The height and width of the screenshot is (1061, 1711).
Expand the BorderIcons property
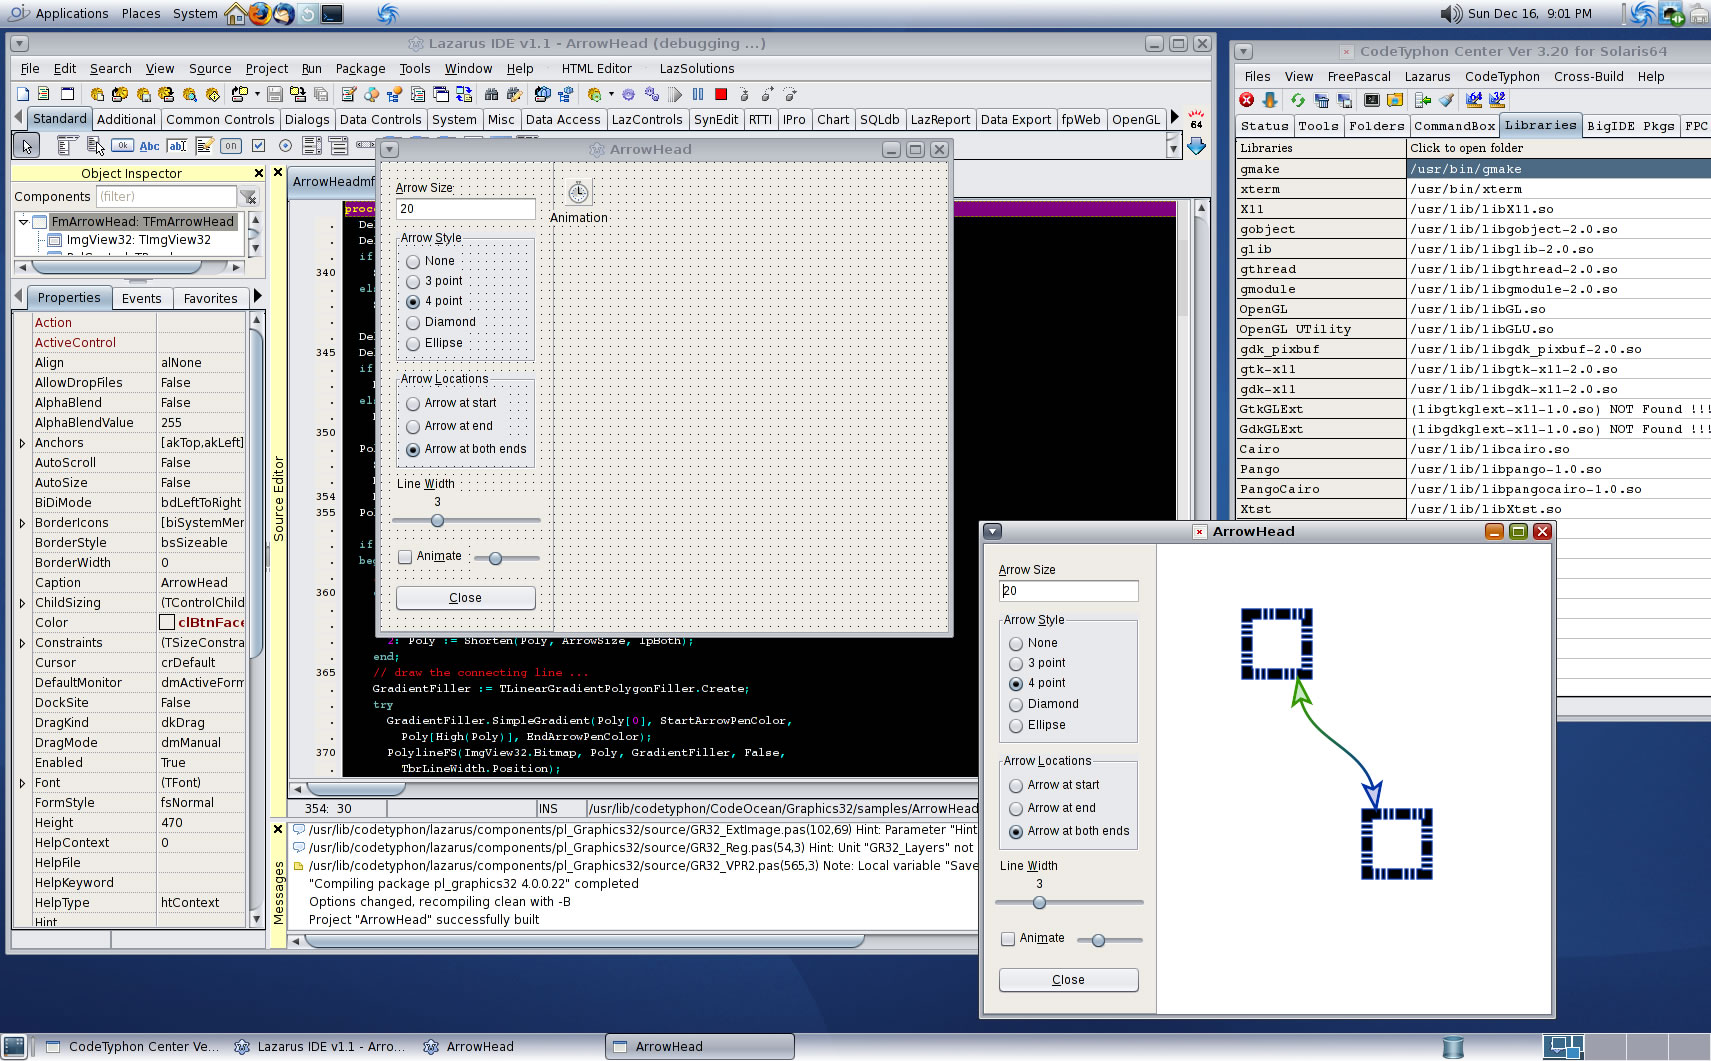[x=22, y=523]
